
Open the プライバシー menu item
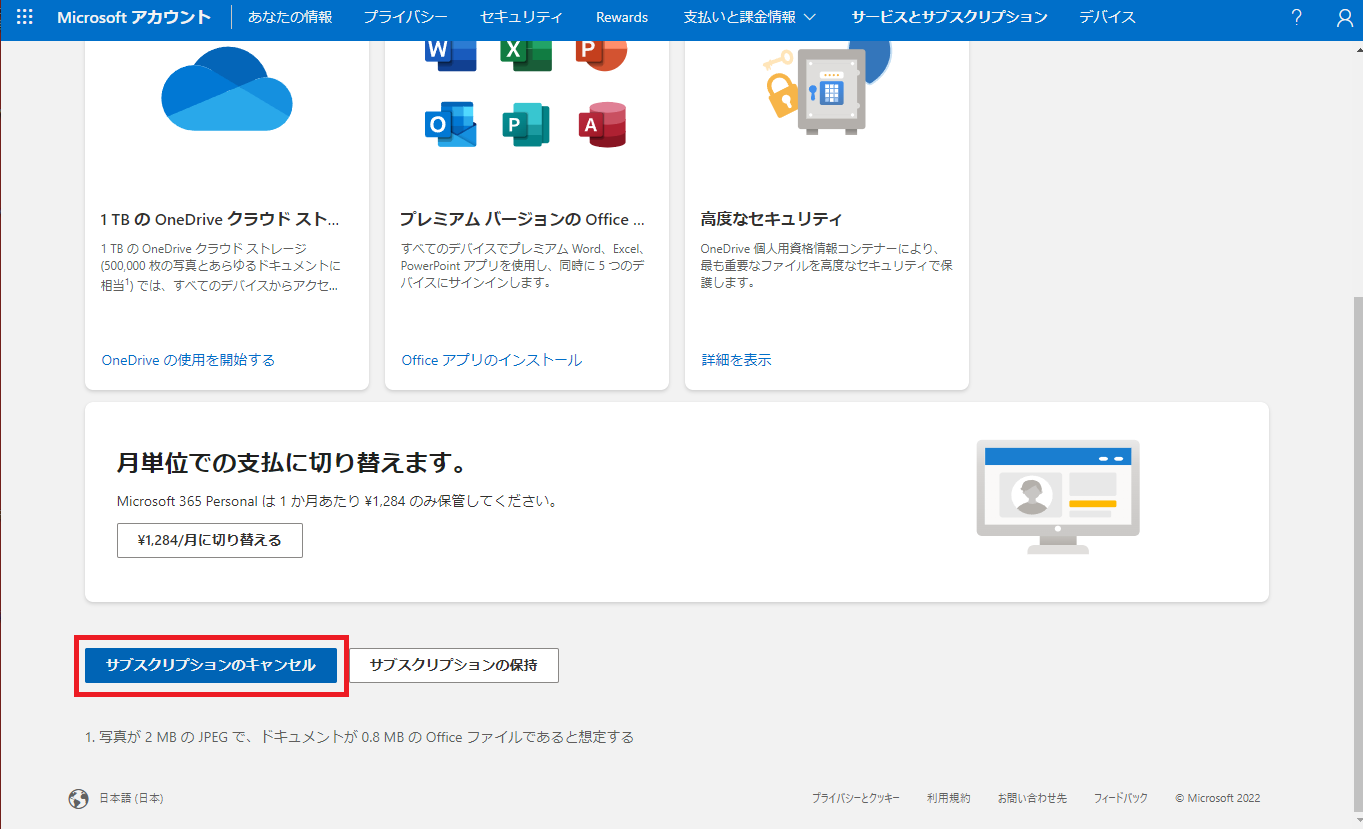click(405, 17)
